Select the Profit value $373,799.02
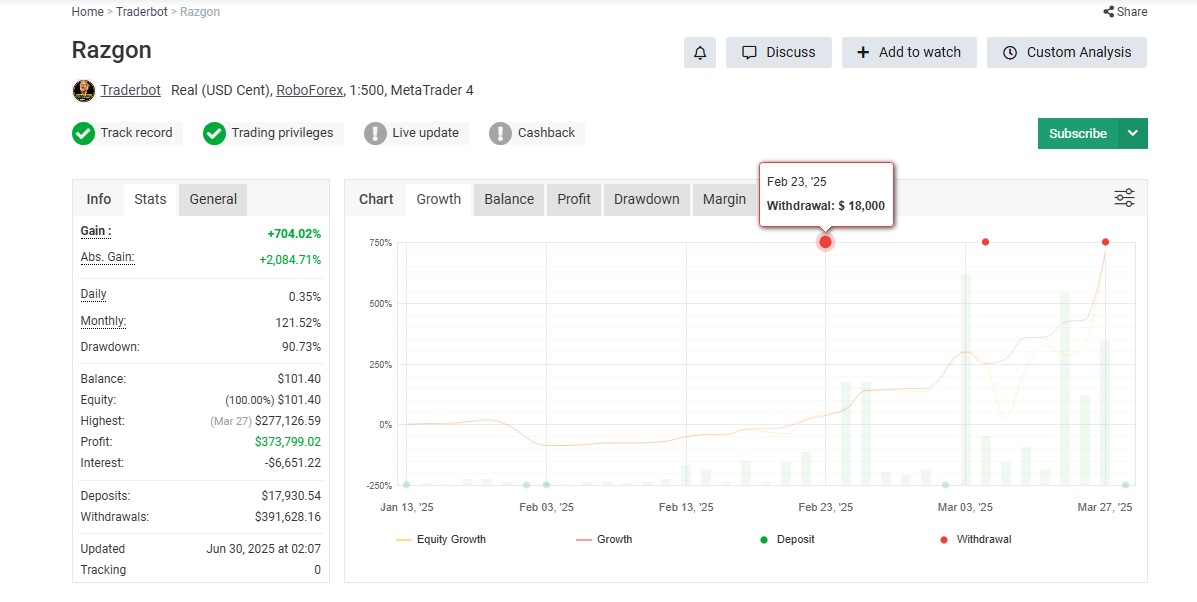The image size is (1197, 602). click(288, 442)
